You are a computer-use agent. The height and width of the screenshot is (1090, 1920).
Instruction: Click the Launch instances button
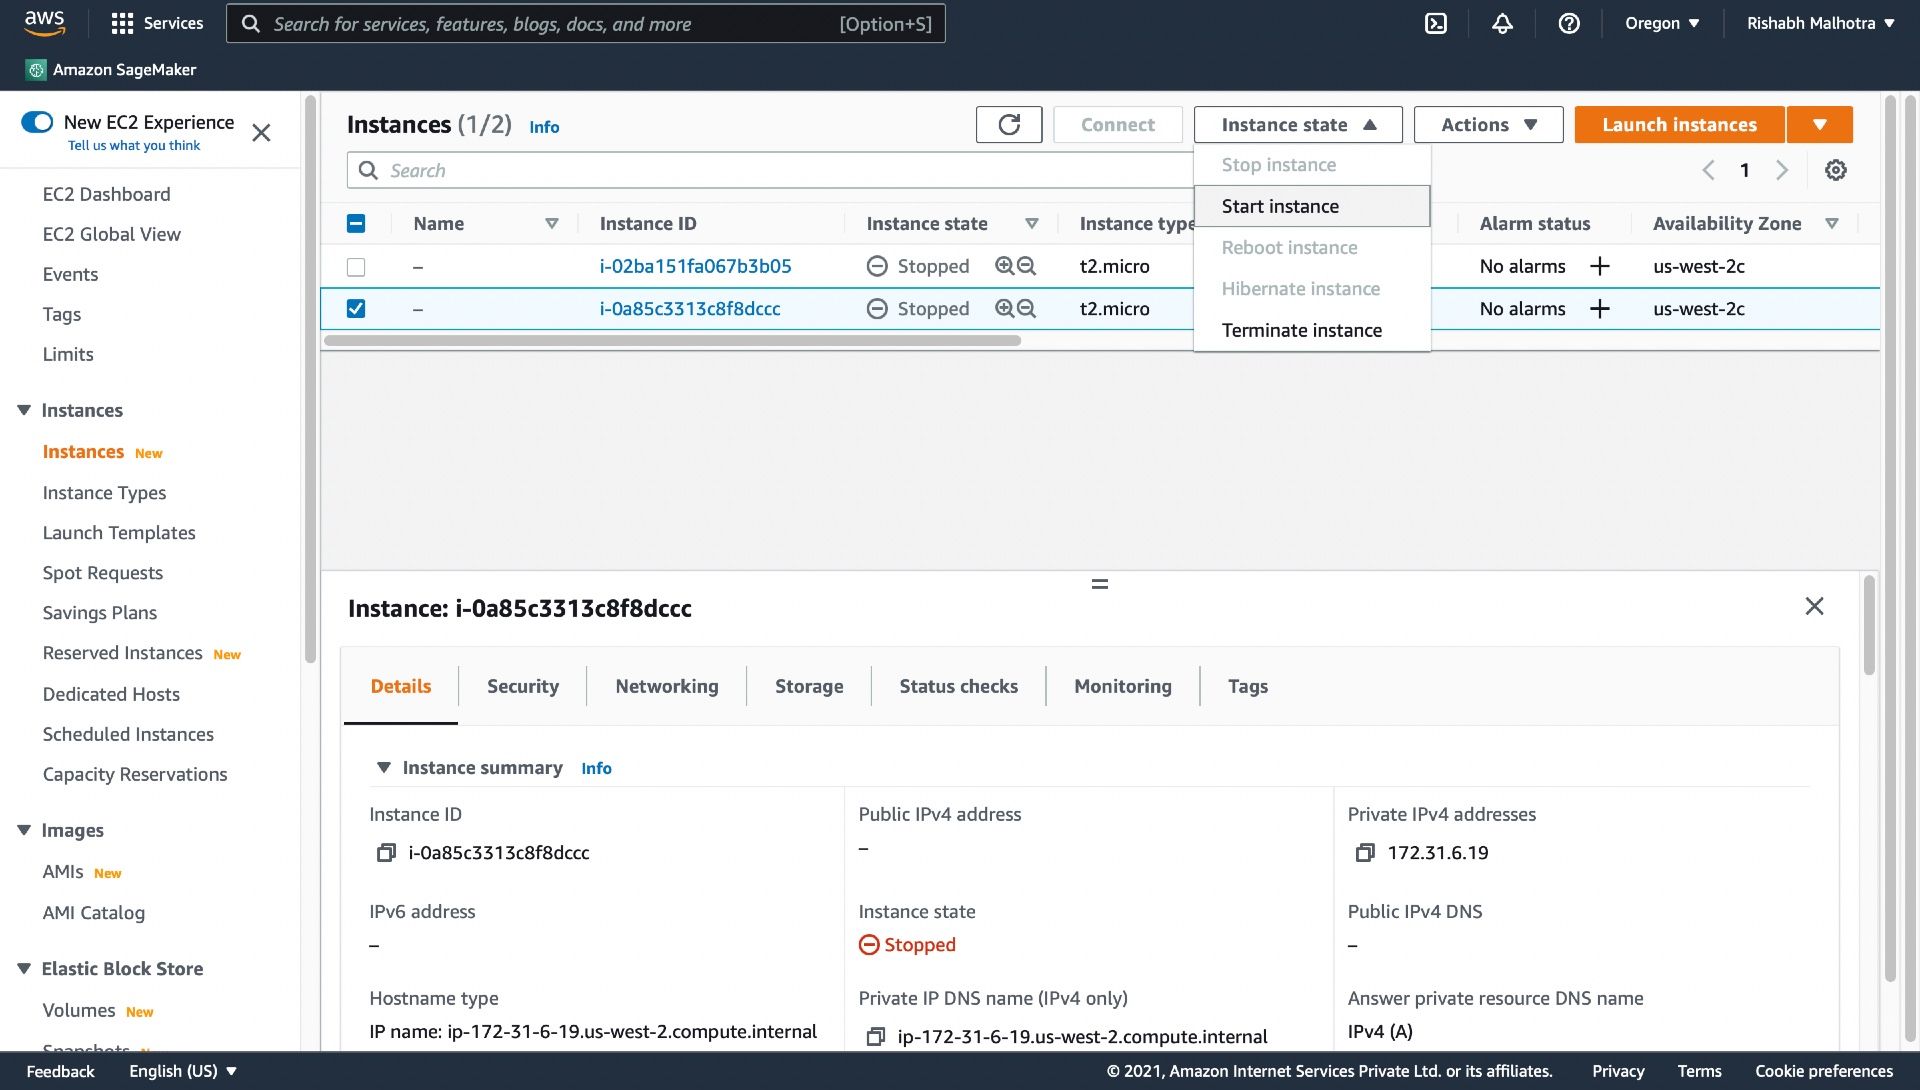tap(1679, 125)
